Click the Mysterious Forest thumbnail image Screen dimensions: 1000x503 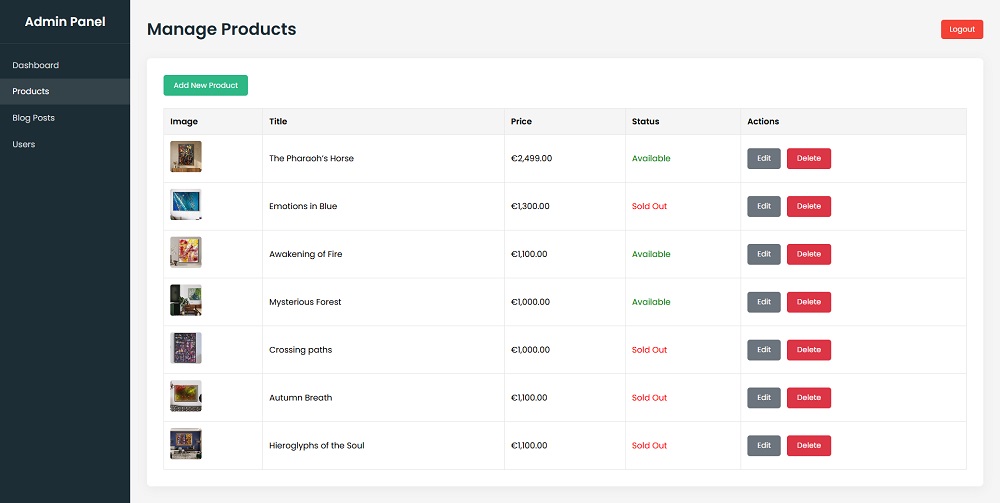click(x=186, y=301)
